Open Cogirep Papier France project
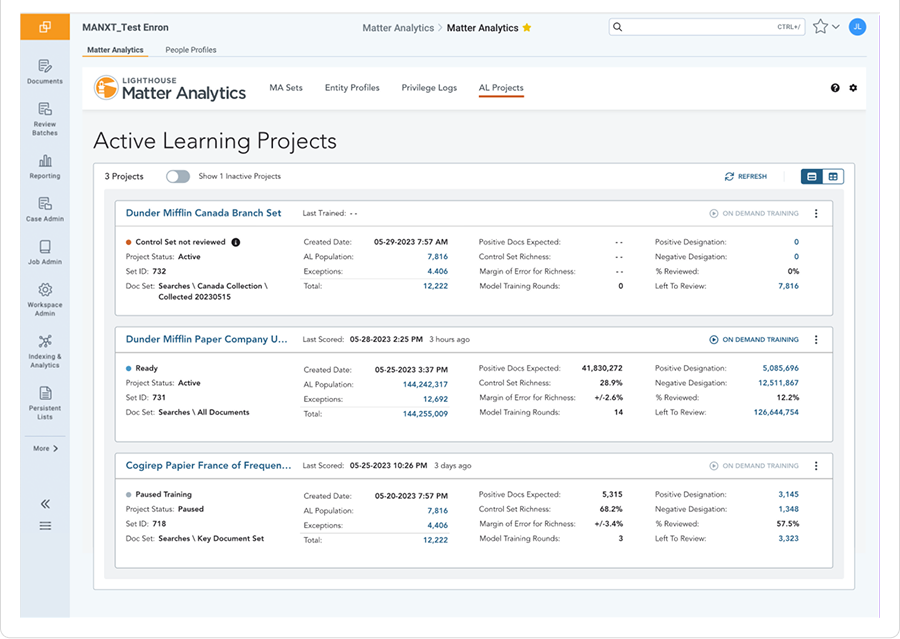This screenshot has width=900, height=639. click(x=208, y=466)
